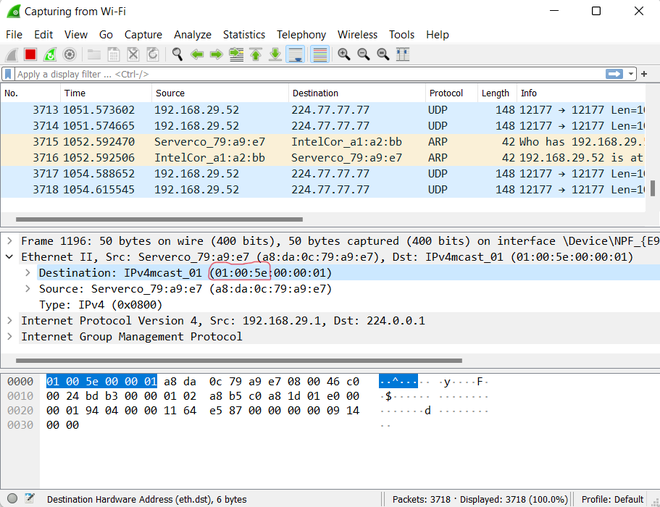Select packet 3713 UDP row
660x507 pixels.
pyautogui.click(x=323, y=110)
